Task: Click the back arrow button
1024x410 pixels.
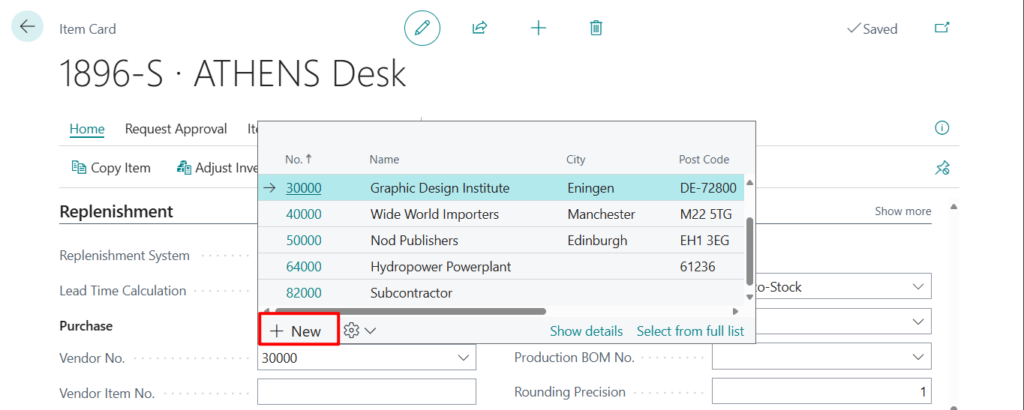Action: (x=27, y=27)
